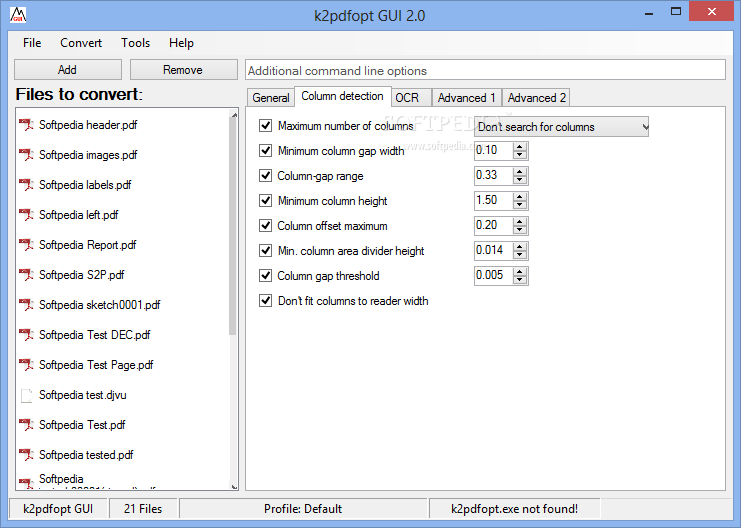Click the 0.33 column-gap range field
The height and width of the screenshot is (528, 741).
(494, 176)
